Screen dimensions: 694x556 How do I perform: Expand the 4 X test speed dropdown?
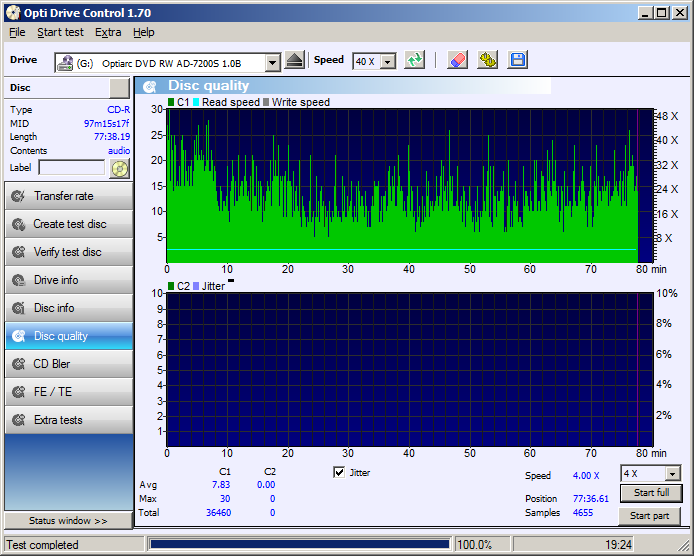(x=672, y=474)
